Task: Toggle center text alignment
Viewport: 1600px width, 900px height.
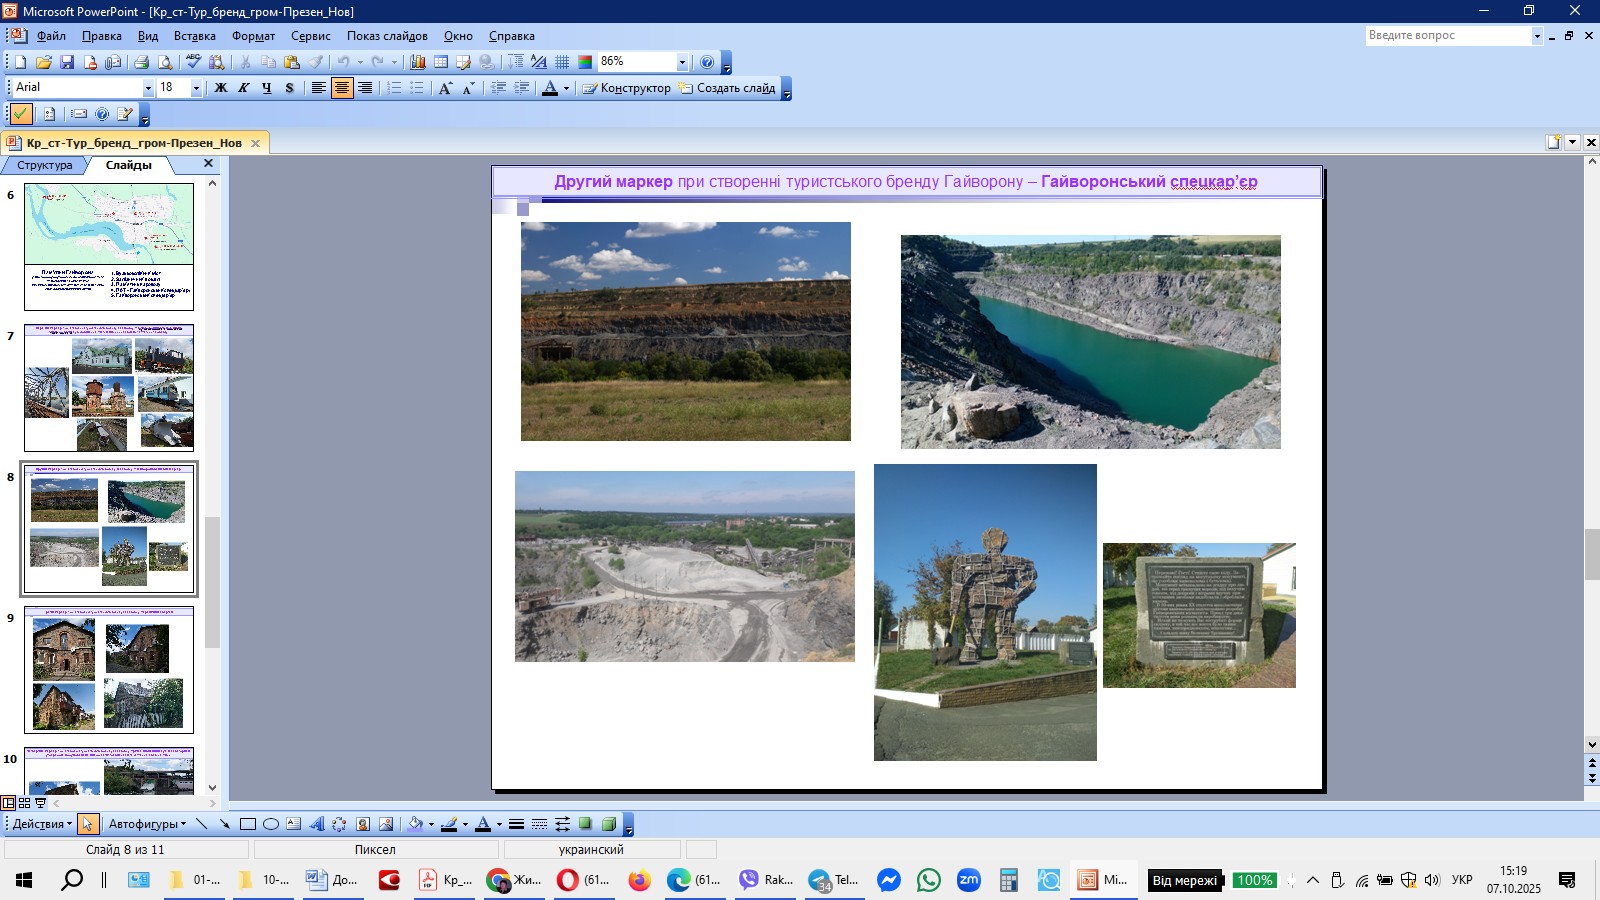Action: pos(342,88)
